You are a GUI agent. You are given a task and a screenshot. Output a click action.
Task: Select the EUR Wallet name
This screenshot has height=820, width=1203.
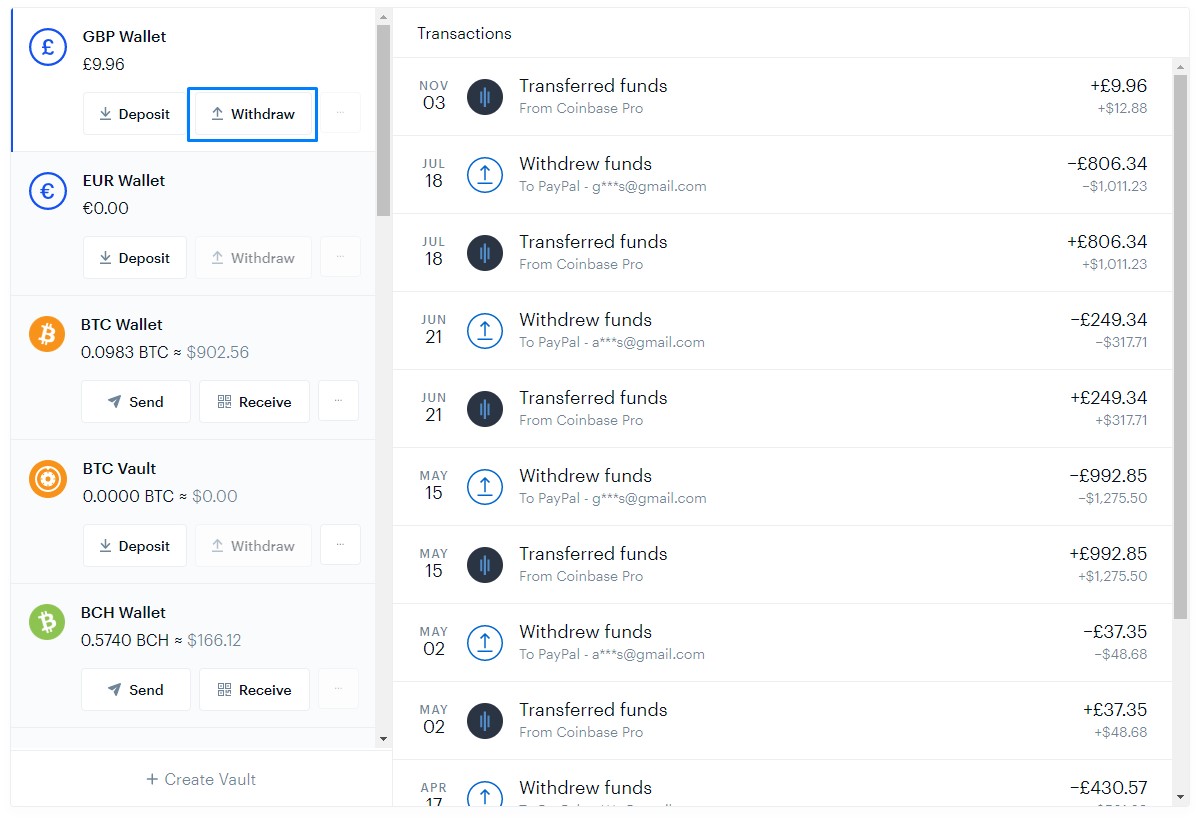124,180
